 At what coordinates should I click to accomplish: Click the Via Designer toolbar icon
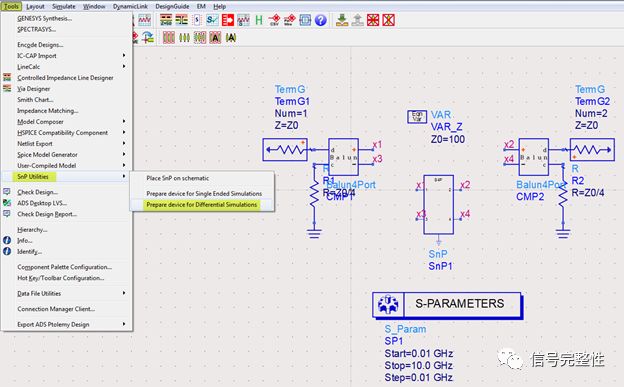(x=181, y=20)
